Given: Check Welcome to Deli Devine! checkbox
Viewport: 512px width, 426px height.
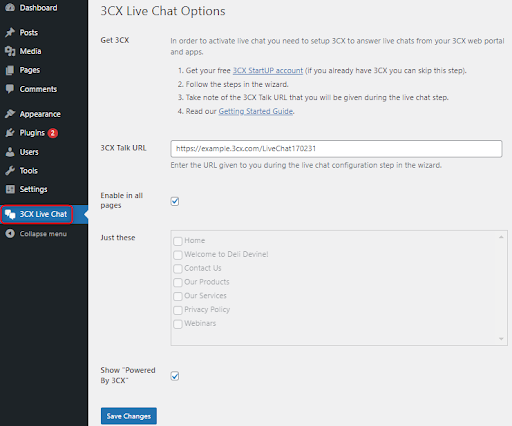Looking at the screenshot, I should point(178,255).
